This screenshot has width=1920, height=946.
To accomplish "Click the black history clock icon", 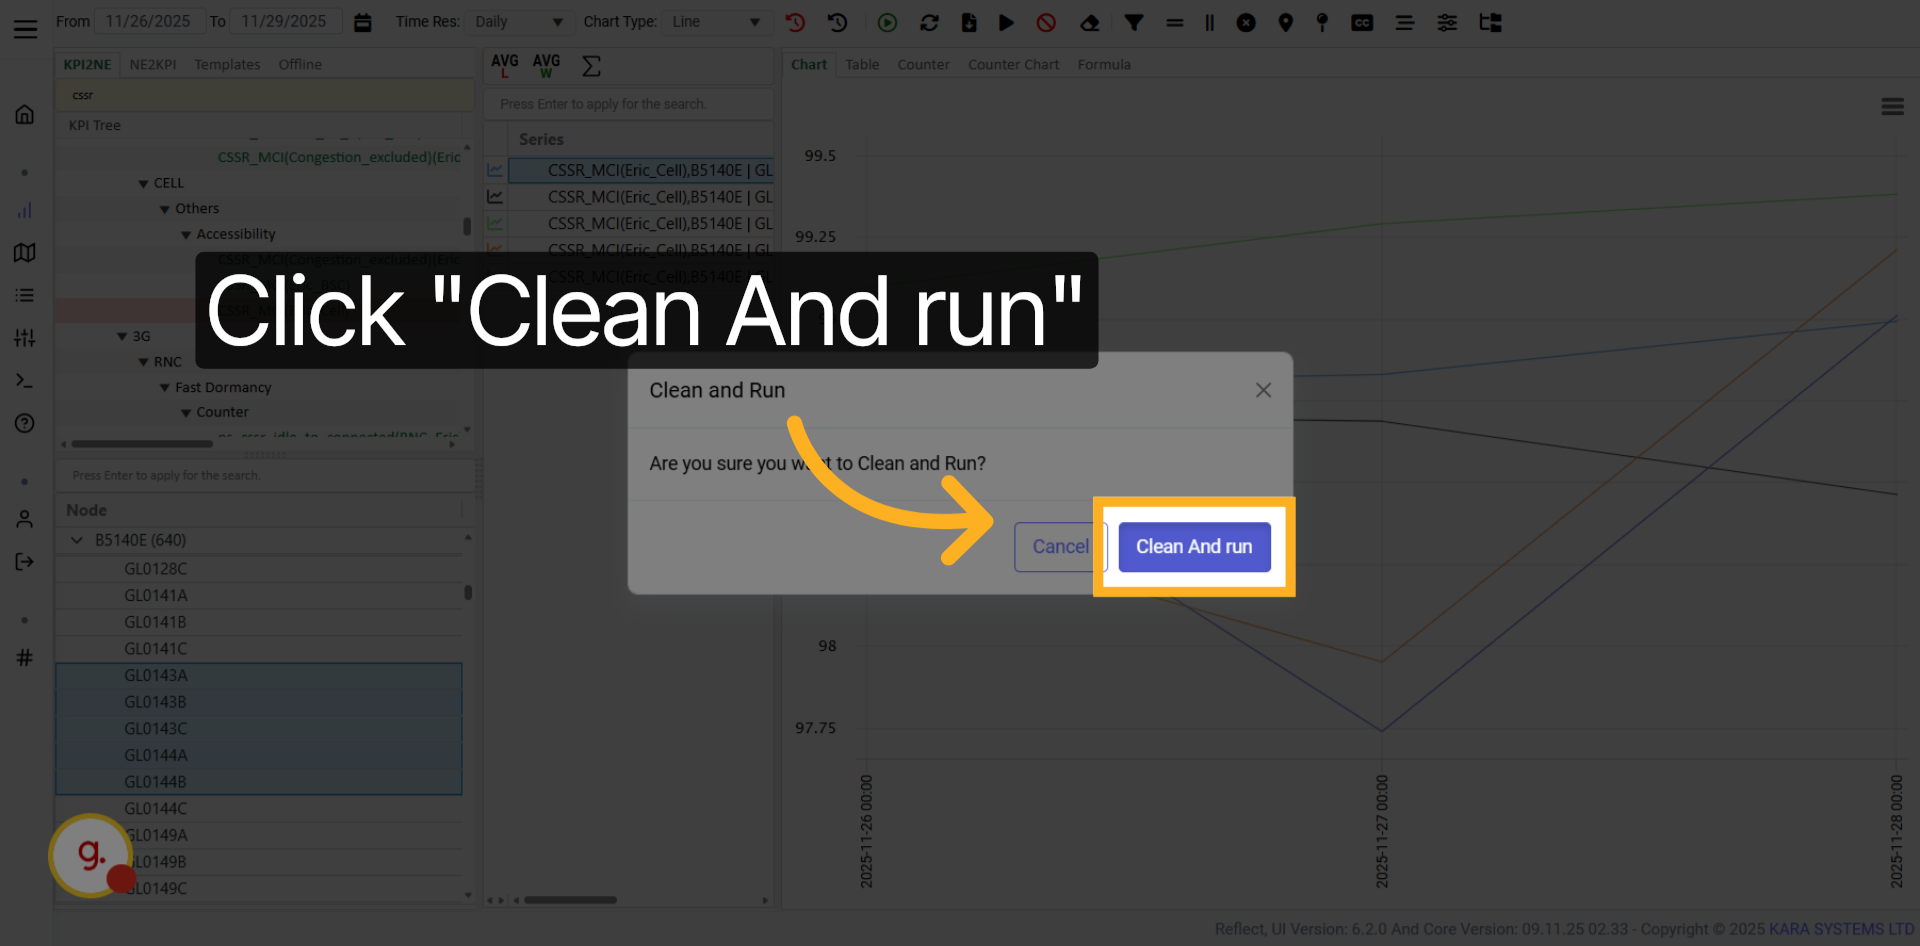I will point(838,22).
